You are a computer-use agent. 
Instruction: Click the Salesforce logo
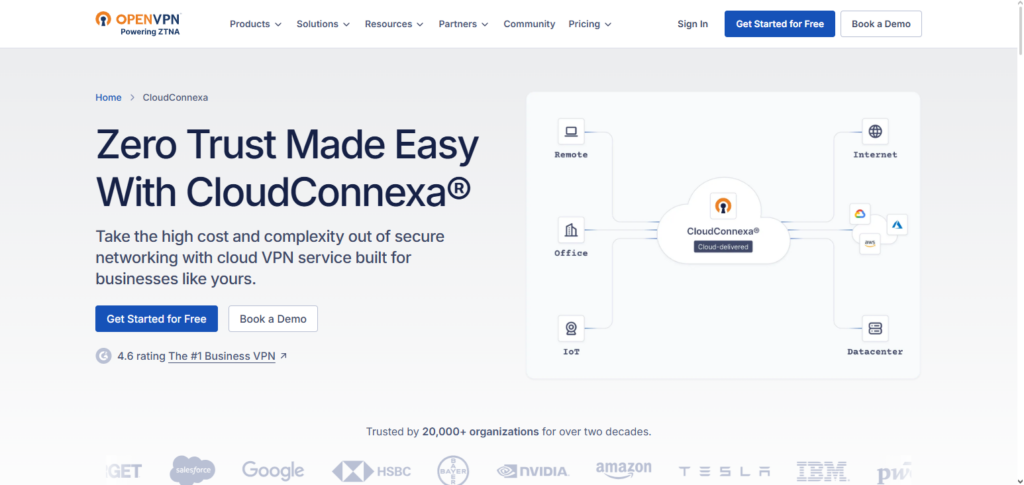(193, 470)
